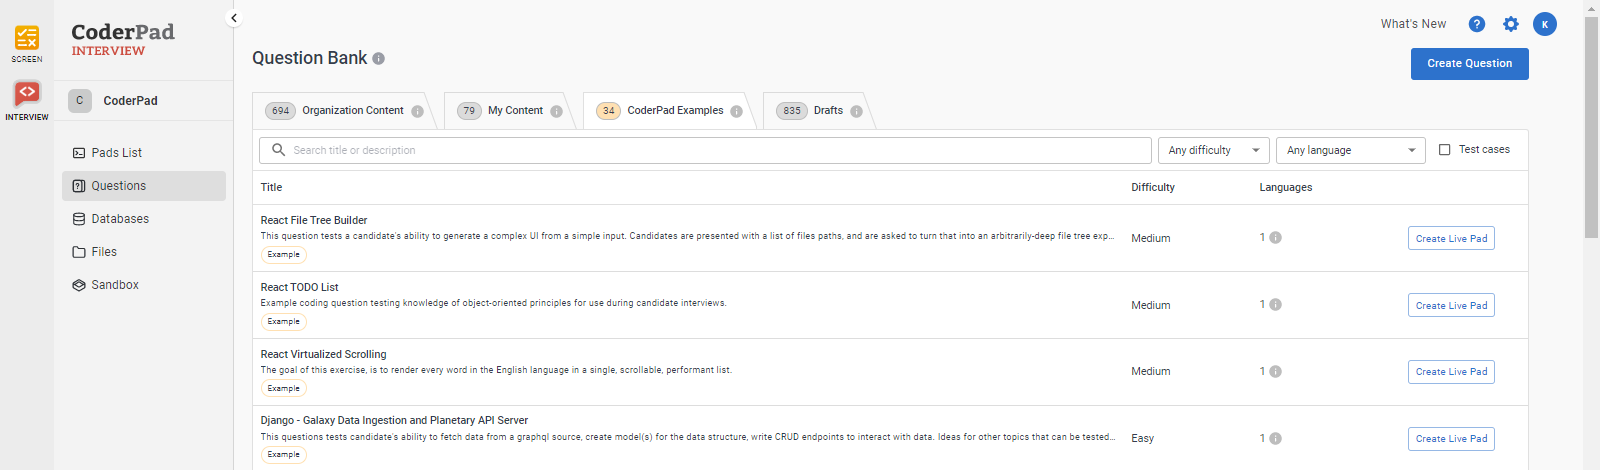Open Pads List in the sidebar
This screenshot has height=470, width=1600.
117,153
